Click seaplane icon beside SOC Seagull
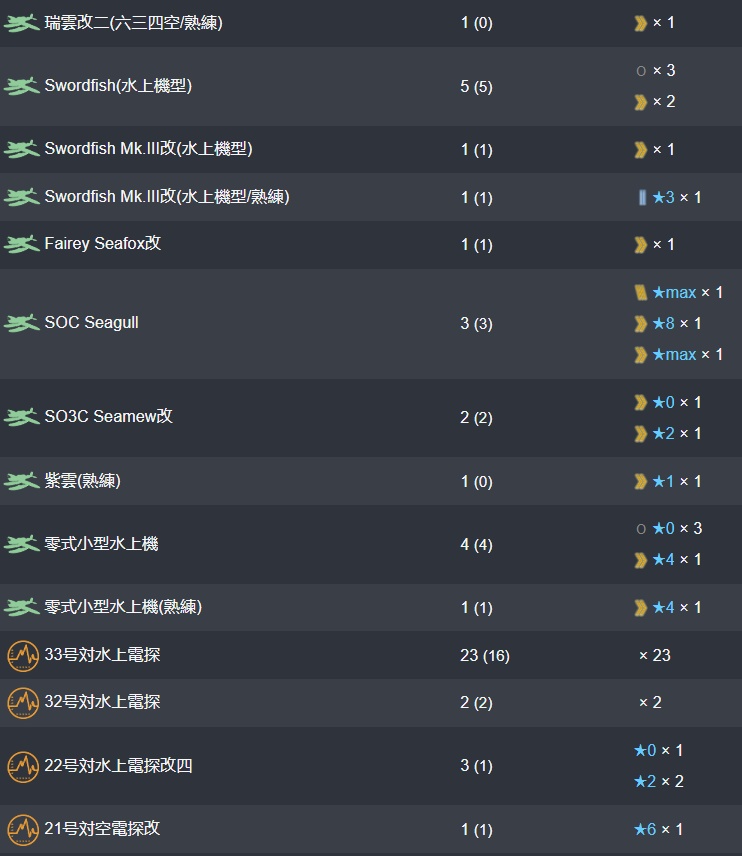Viewport: 742px width, 856px height. [x=21, y=323]
